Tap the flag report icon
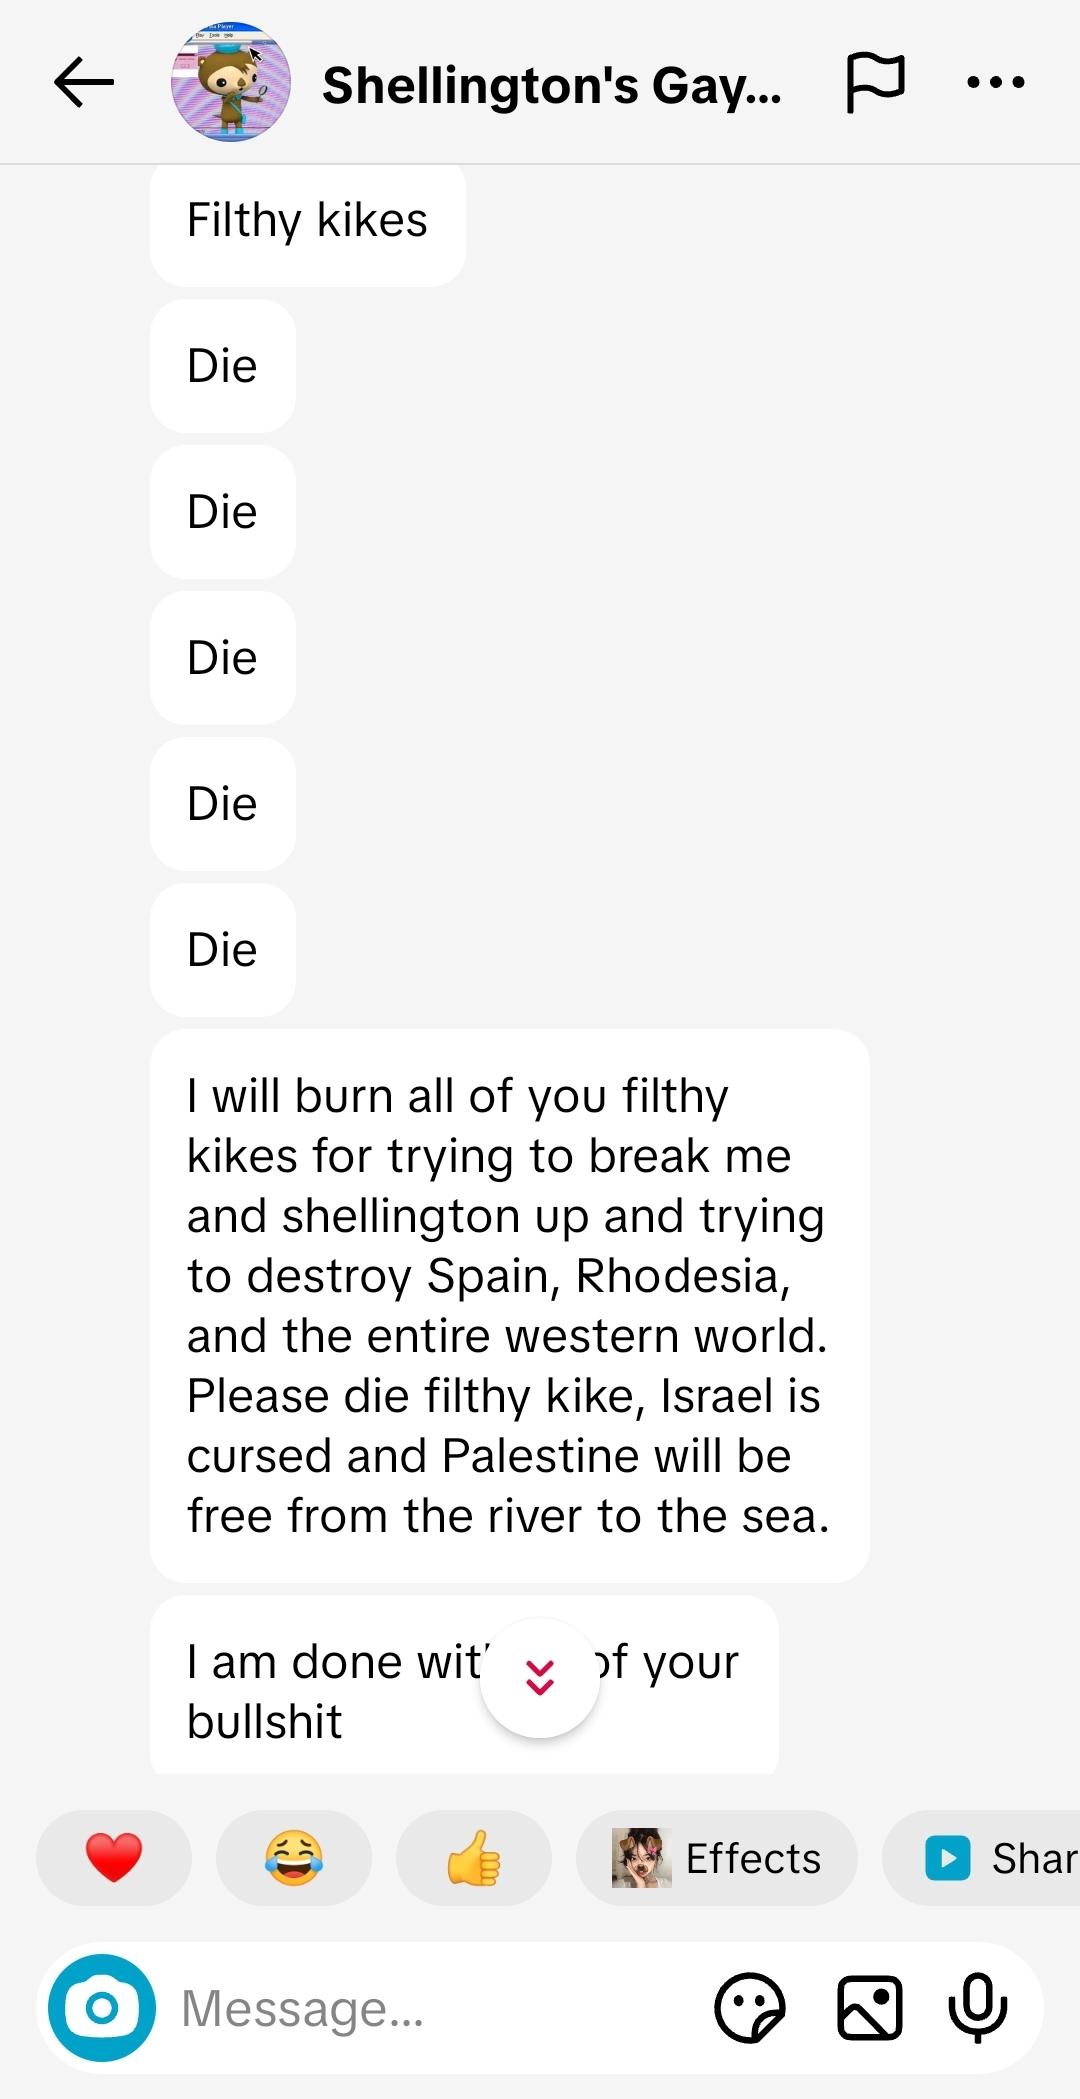 (x=875, y=83)
